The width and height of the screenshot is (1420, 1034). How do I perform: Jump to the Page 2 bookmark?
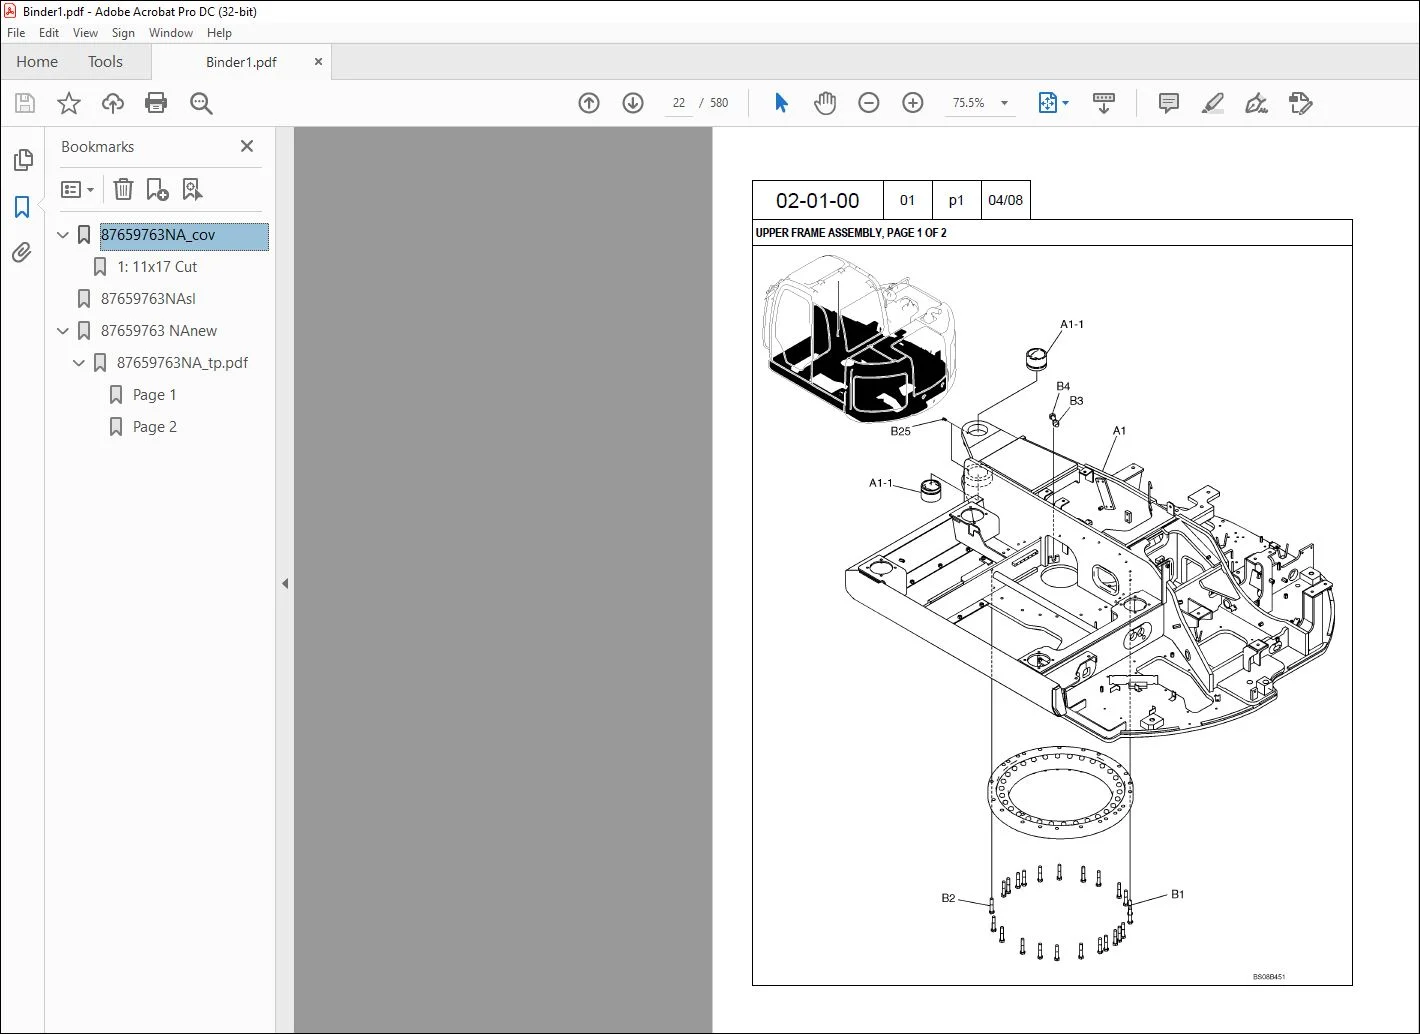(154, 427)
